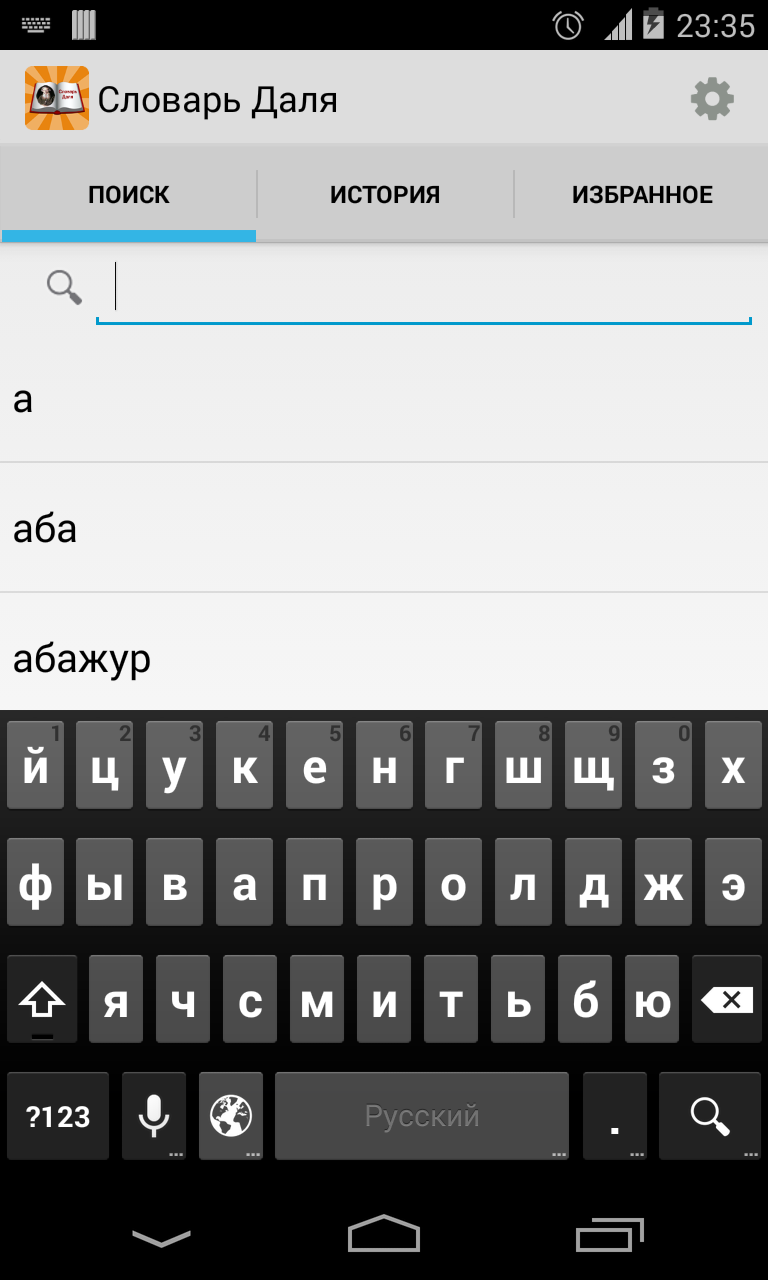Tap the letter ж key
The height and width of the screenshot is (1280, 768).
664,882
